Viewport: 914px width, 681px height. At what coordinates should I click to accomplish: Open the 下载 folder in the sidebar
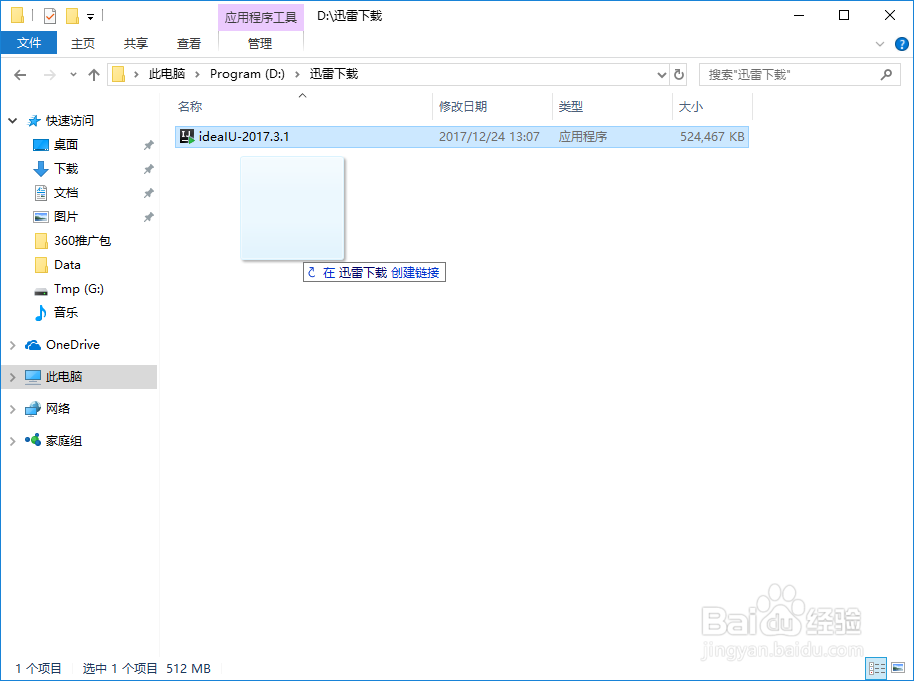pyautogui.click(x=60, y=168)
